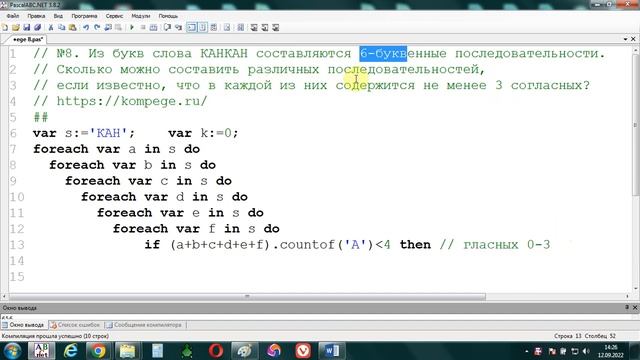640x360 pixels.
Task: Open the paint palette app on taskbar
Action: coord(244,351)
